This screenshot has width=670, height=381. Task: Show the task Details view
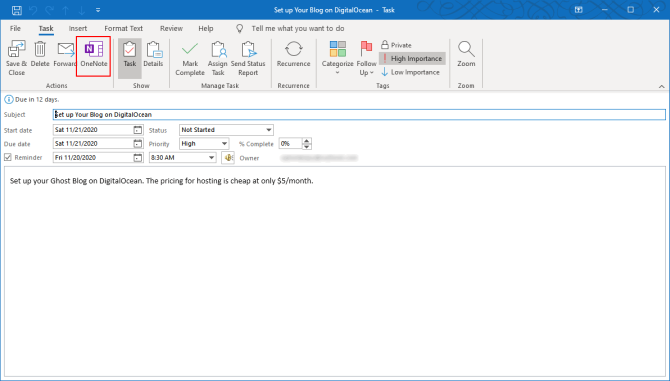(153, 55)
